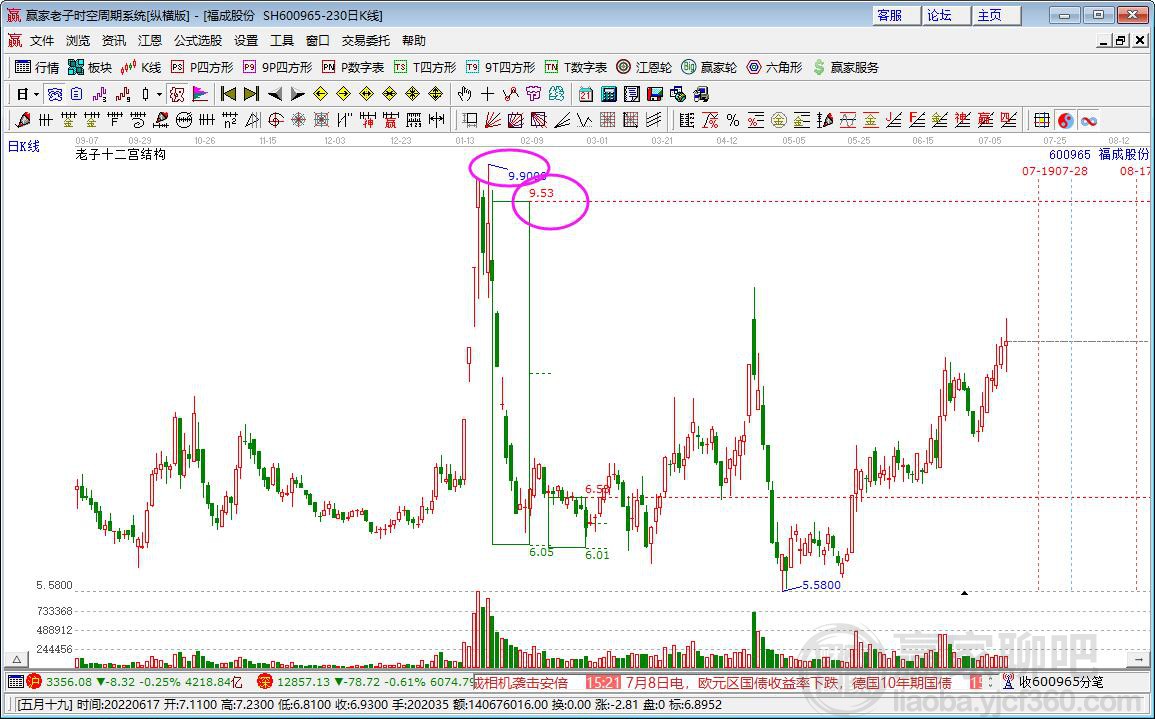Open the 板块 sectors view
Image resolution: width=1155 pixels, height=719 pixels.
[90, 68]
